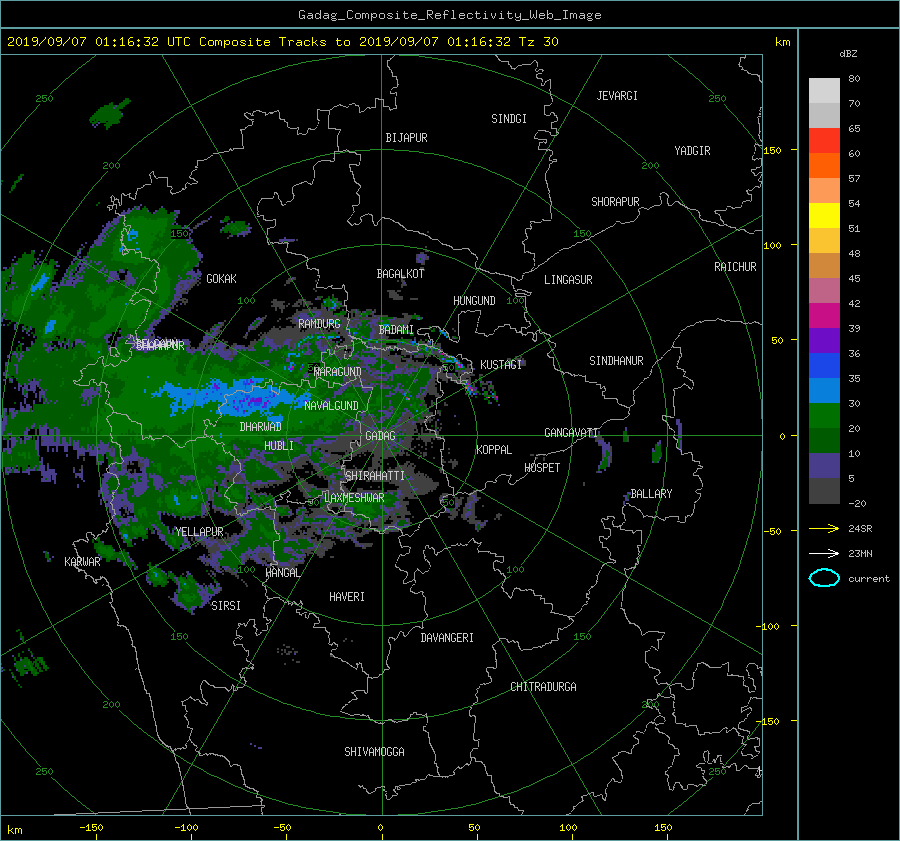The width and height of the screenshot is (900, 841).
Task: Click the GADAG radar center label
Action: point(381,436)
